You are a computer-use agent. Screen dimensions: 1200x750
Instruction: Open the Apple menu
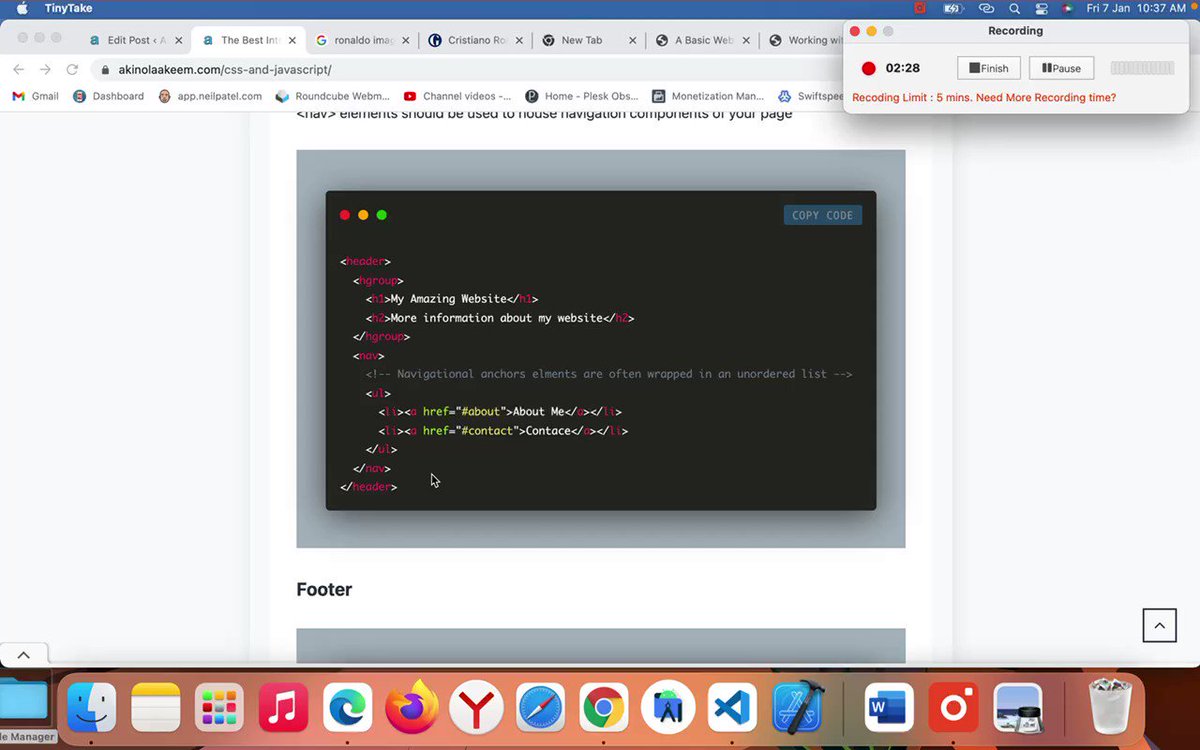[x=22, y=8]
